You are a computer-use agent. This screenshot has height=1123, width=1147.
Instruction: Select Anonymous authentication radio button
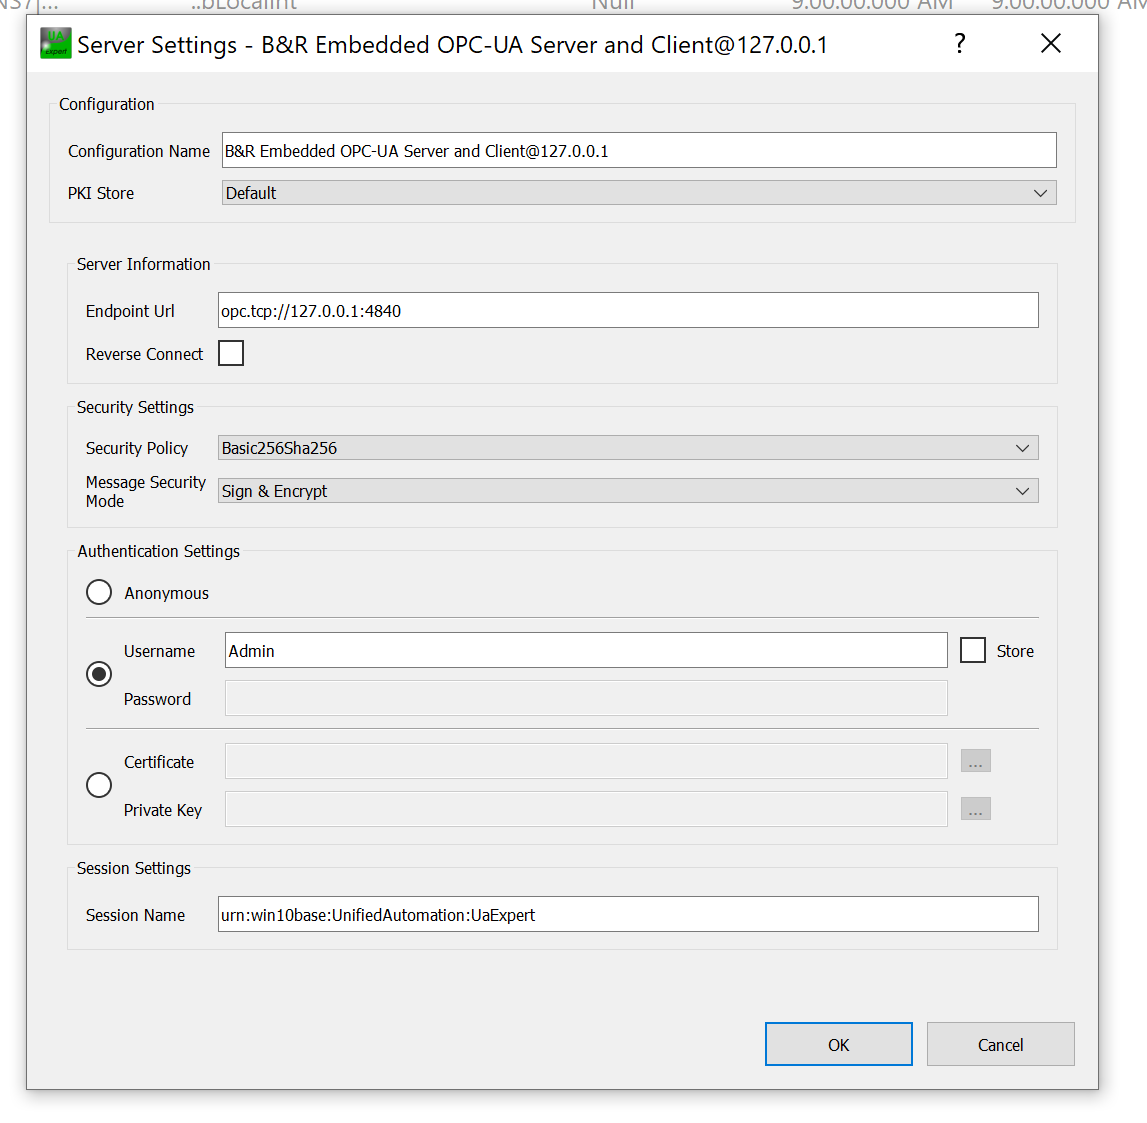click(x=99, y=592)
